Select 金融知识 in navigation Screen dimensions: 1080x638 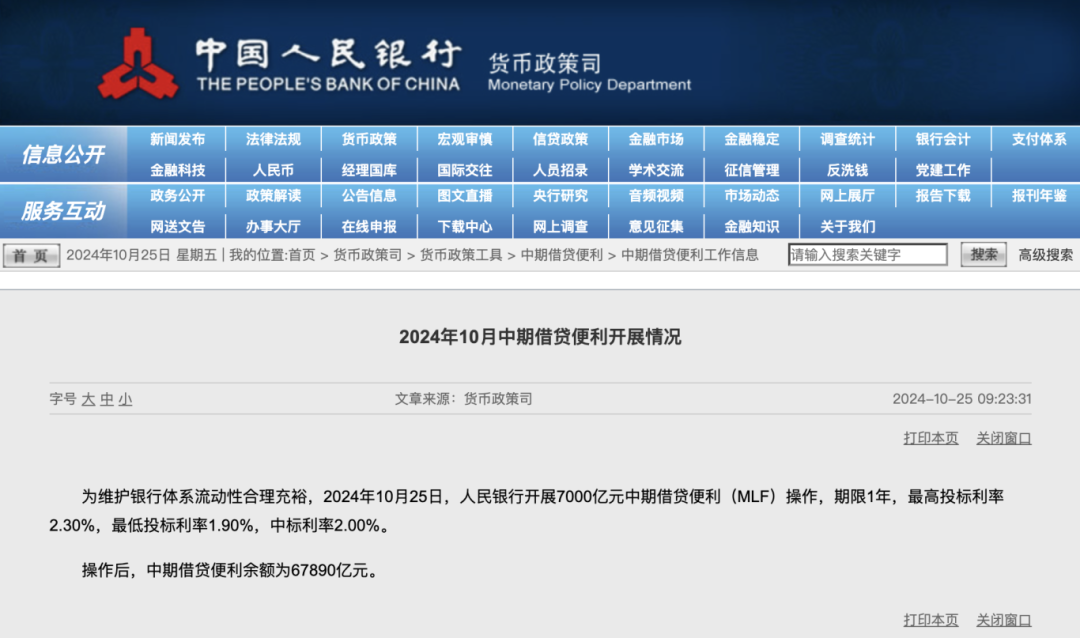pos(752,226)
